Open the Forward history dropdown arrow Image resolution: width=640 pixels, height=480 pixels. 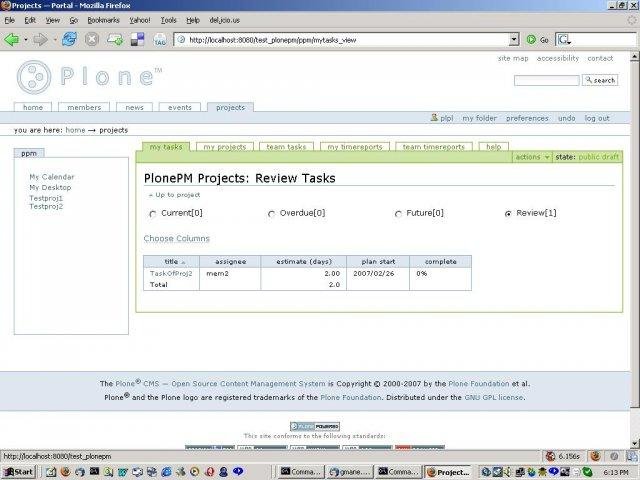(55, 40)
